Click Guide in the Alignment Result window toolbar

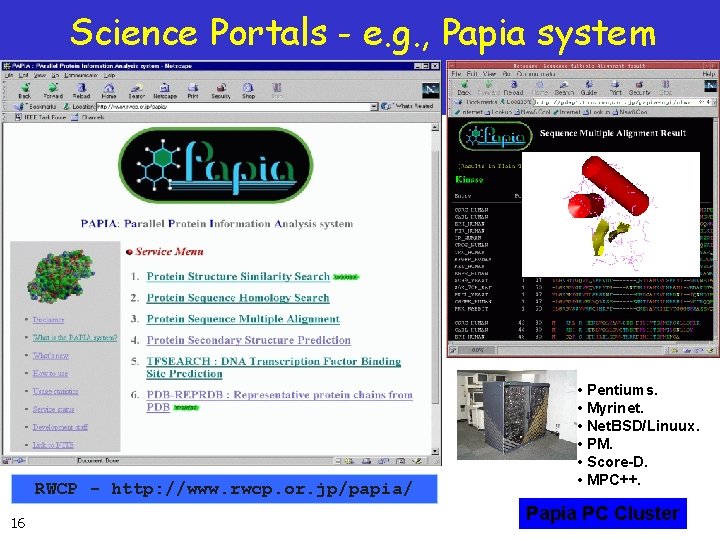(x=589, y=88)
